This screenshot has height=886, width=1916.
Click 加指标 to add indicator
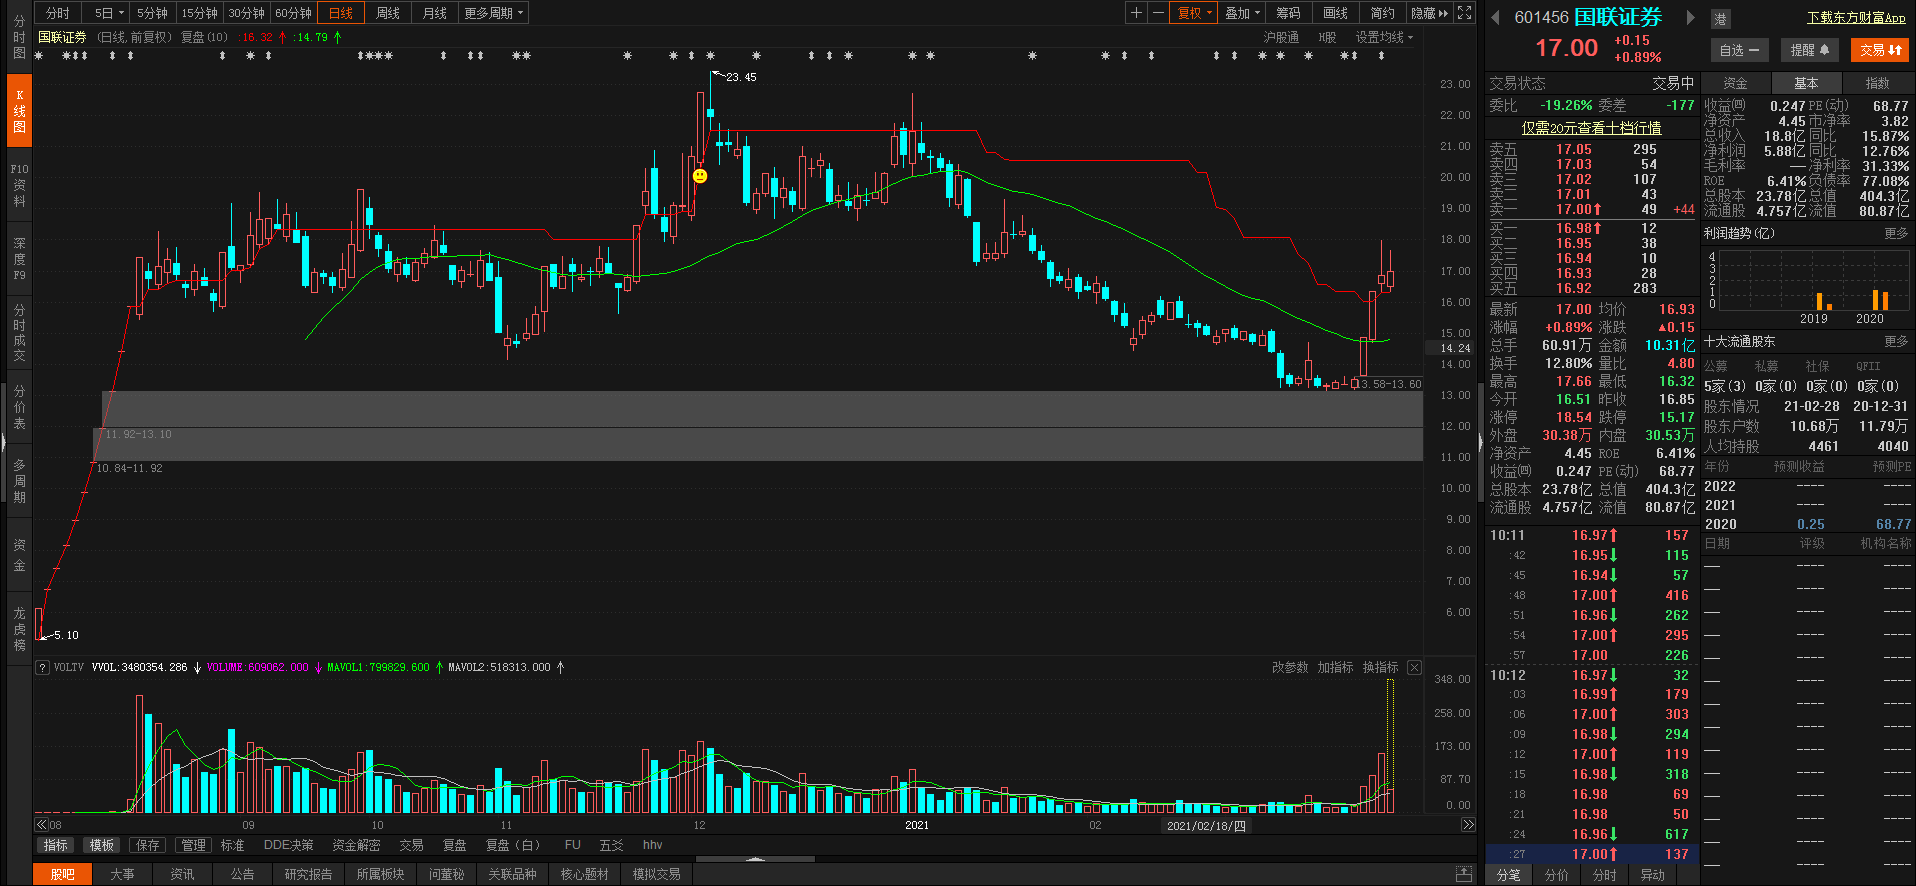(1335, 667)
